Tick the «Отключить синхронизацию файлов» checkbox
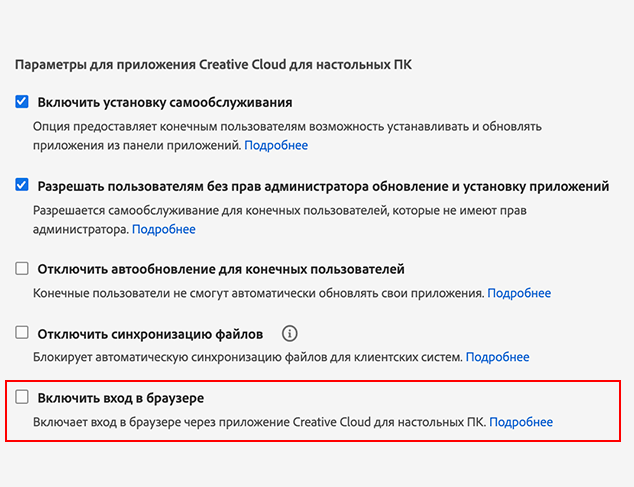The image size is (634, 487). pos(22,333)
